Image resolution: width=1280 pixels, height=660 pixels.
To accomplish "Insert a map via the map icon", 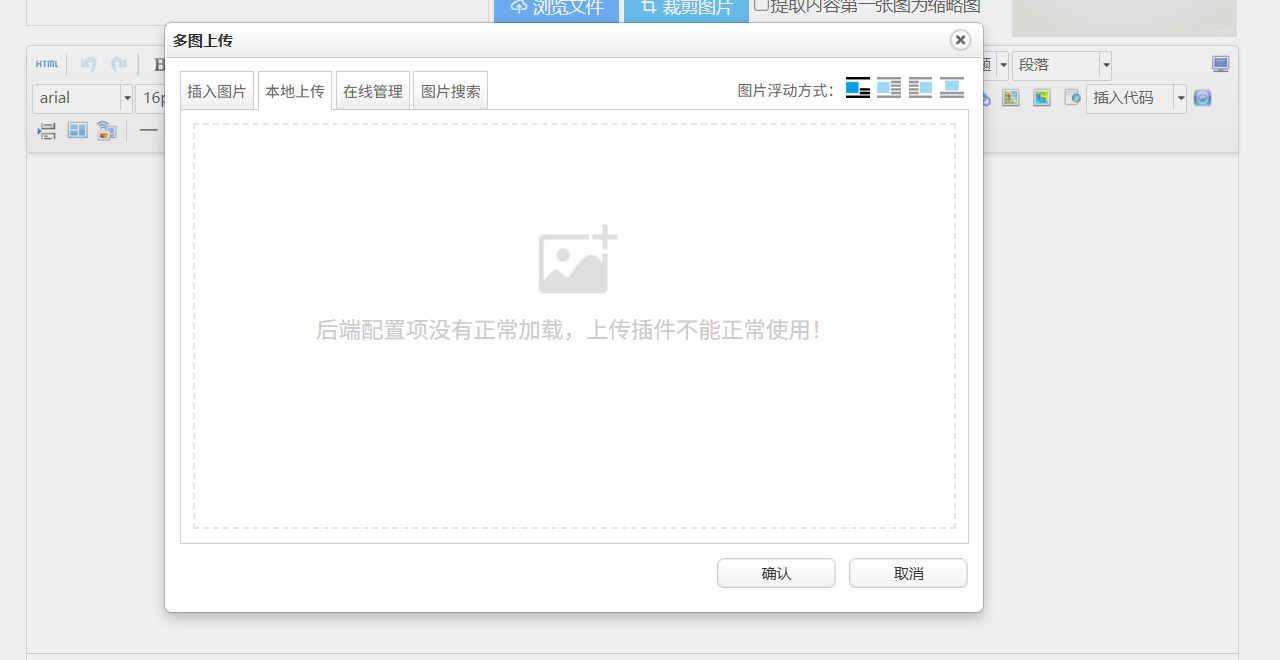I will pos(1011,98).
